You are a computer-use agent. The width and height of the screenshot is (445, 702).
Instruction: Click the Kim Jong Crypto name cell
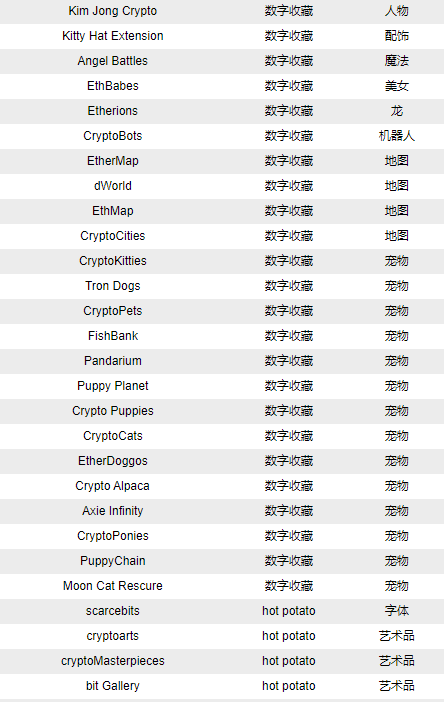pyautogui.click(x=112, y=11)
